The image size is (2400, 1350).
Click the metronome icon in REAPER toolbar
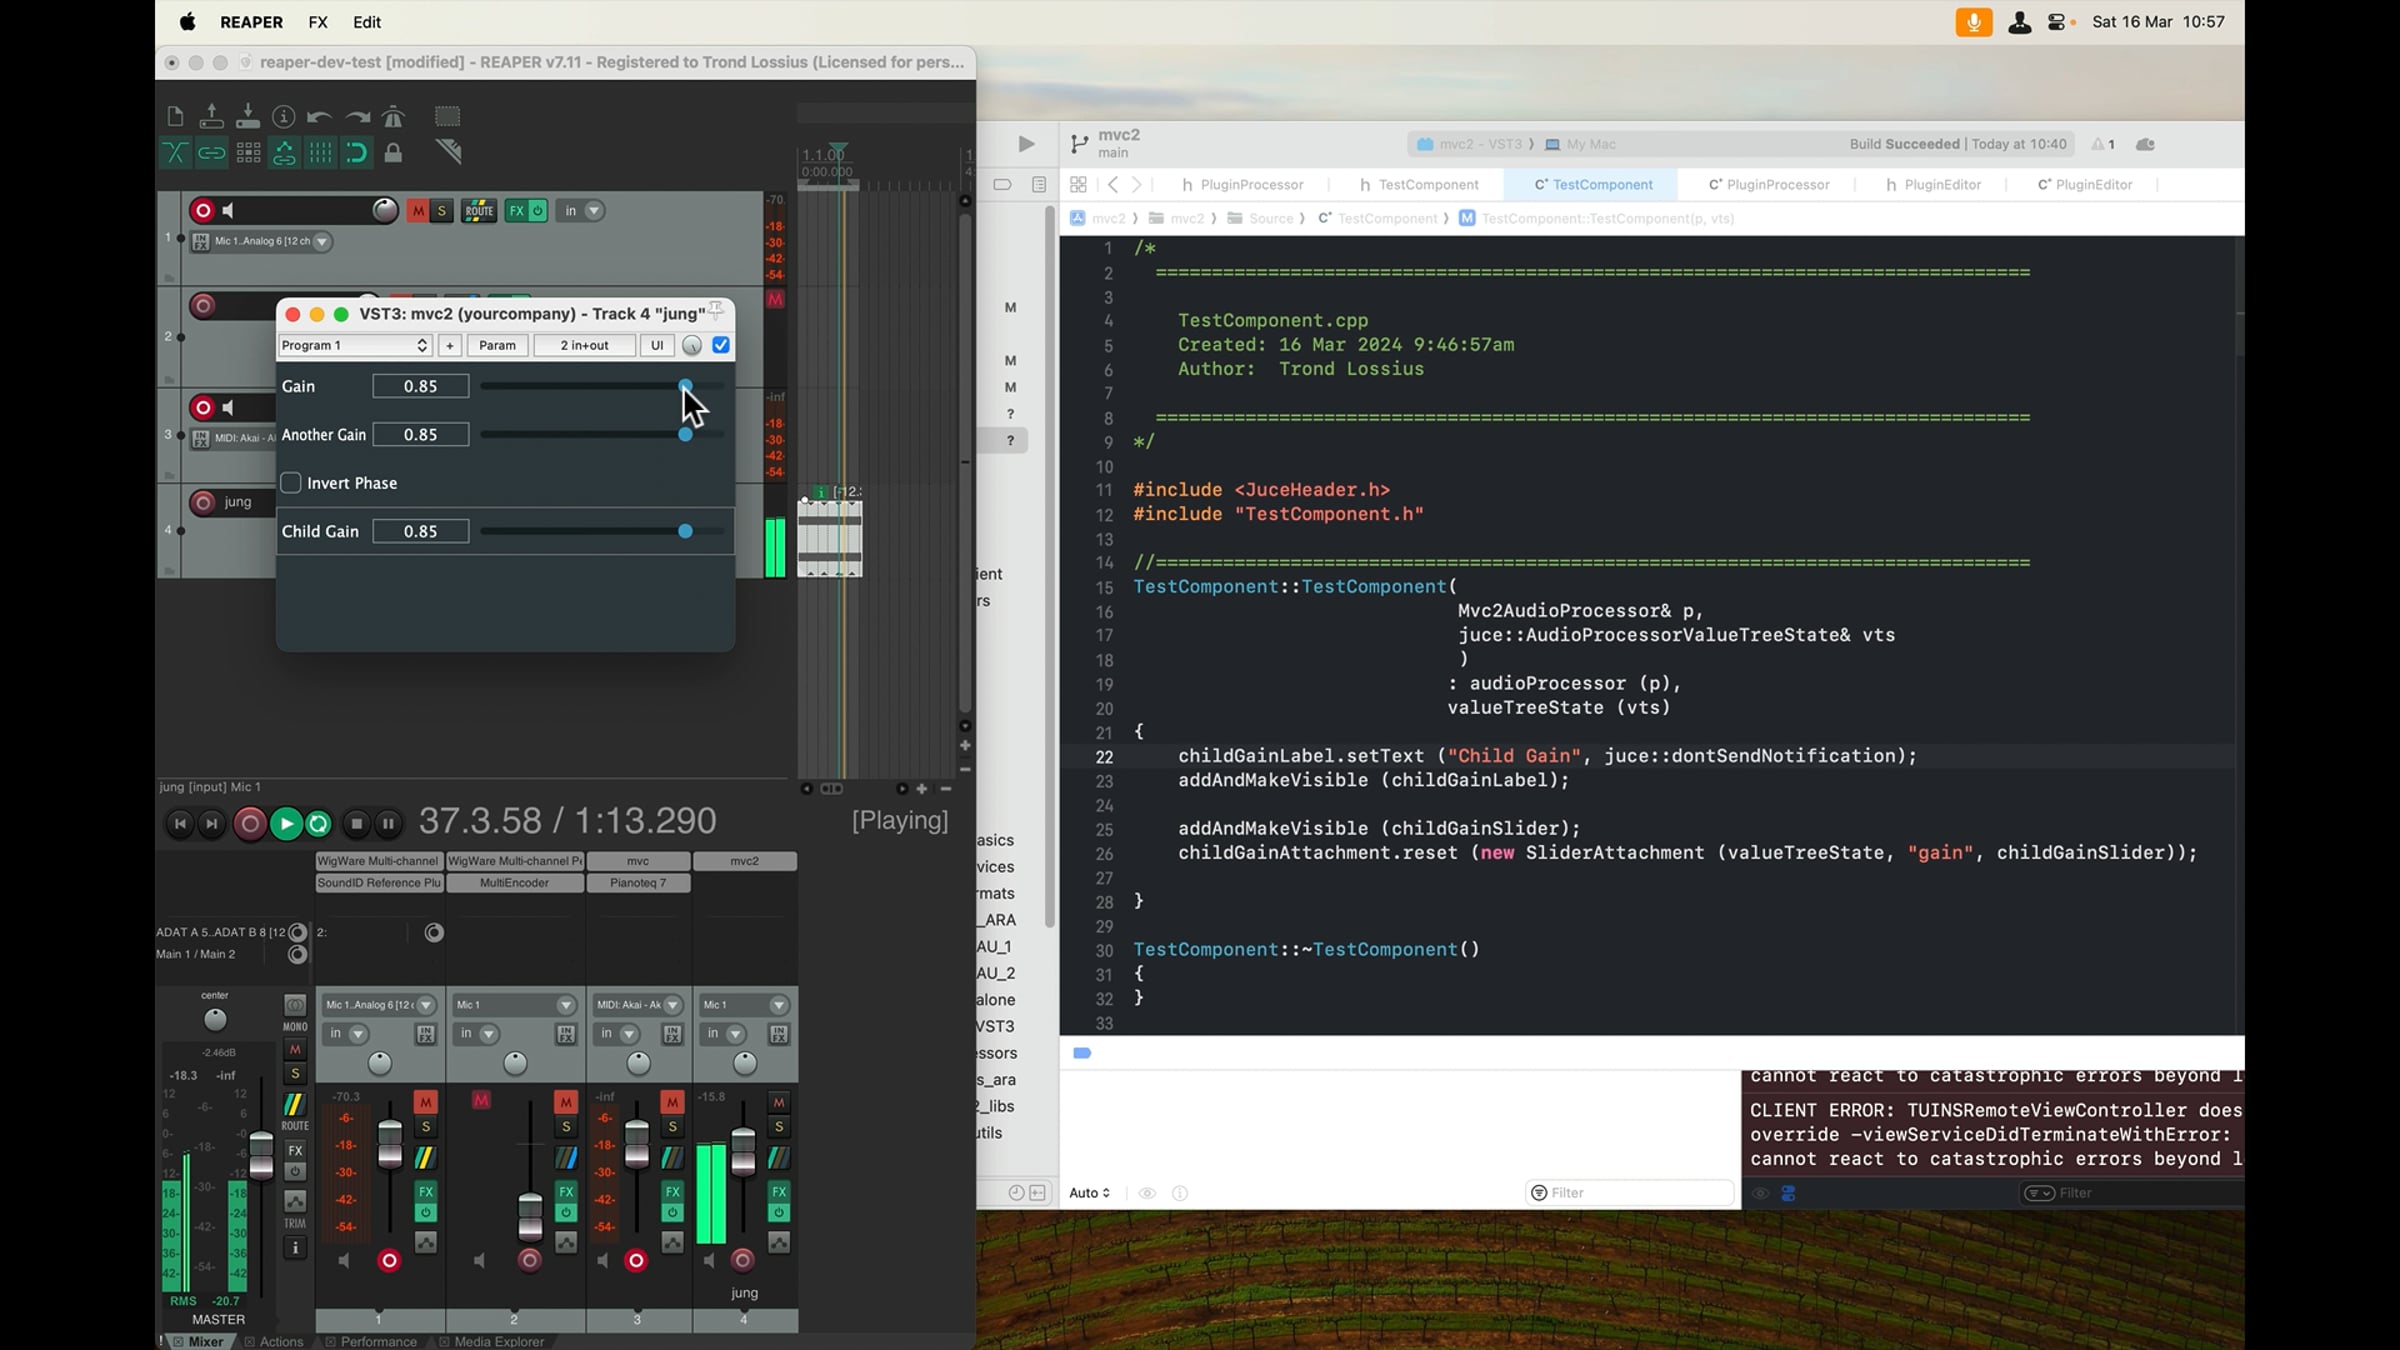(393, 117)
